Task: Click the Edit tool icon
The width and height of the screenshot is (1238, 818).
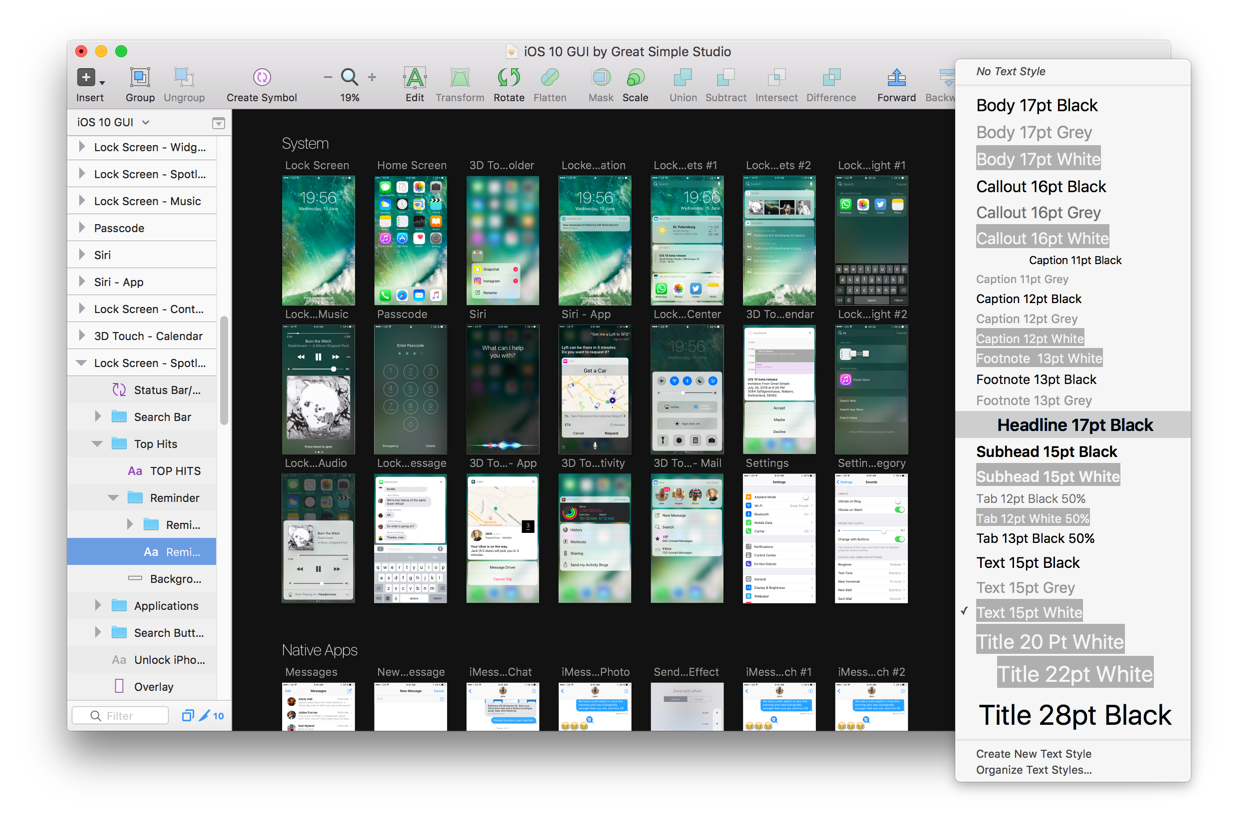Action: [x=414, y=78]
